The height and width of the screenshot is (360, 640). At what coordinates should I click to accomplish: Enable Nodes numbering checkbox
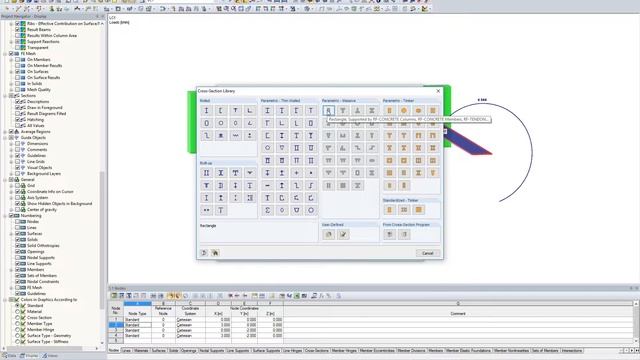[18, 222]
